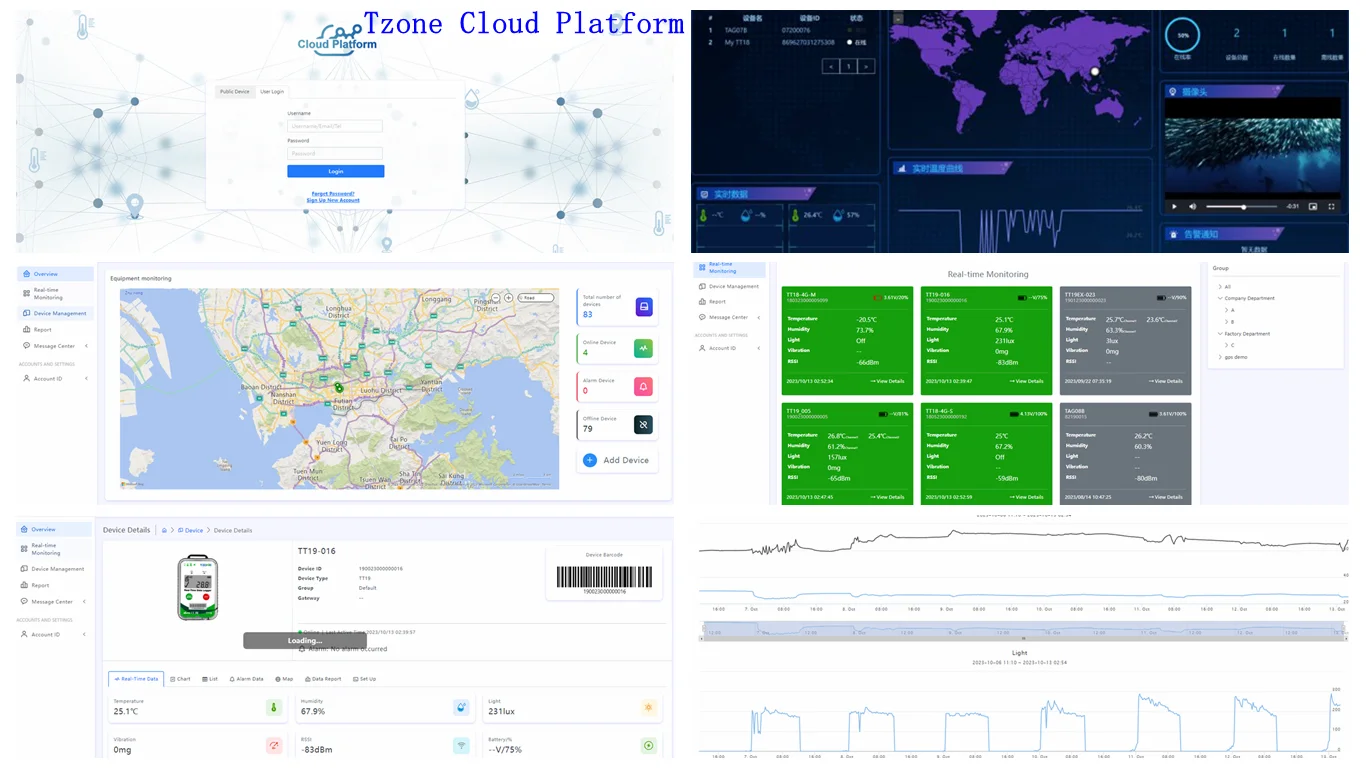Open Overview in the Device Details sidebar
Viewport: 1366px width, 768px height.
pyautogui.click(x=54, y=529)
